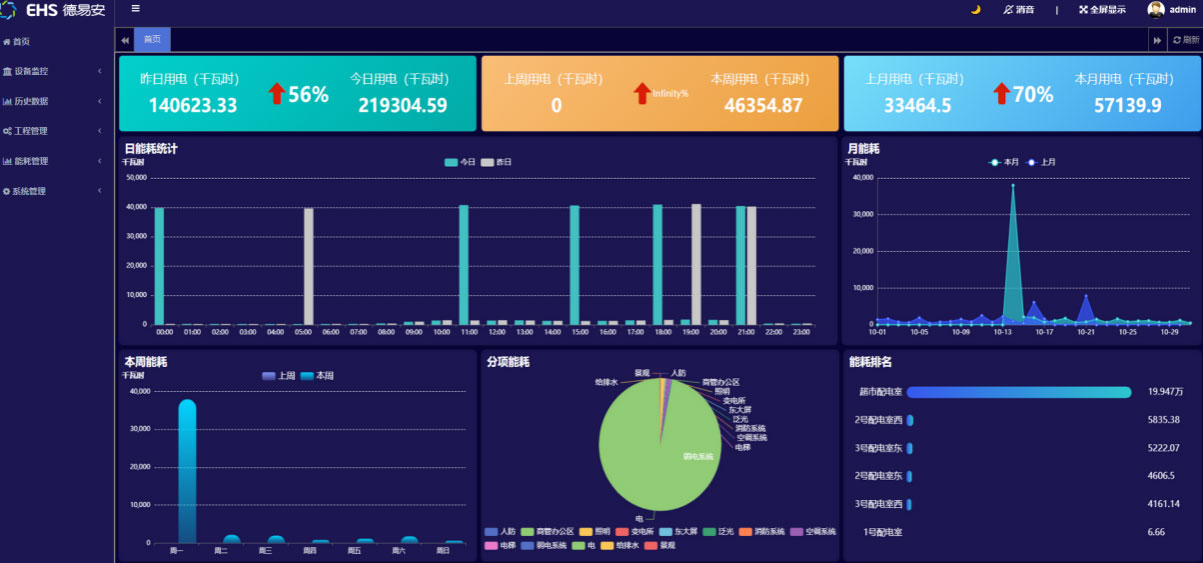Click the tall 周一 bar in weekly chart

(187, 470)
